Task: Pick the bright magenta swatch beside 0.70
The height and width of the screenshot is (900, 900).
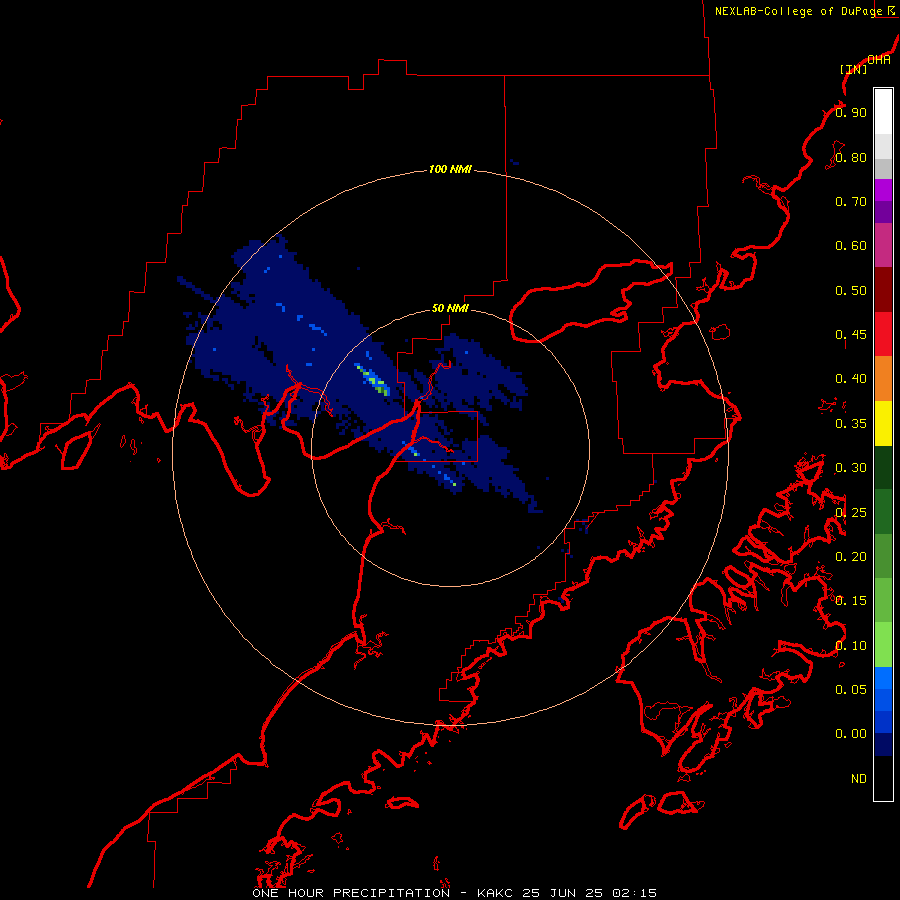Action: point(883,190)
